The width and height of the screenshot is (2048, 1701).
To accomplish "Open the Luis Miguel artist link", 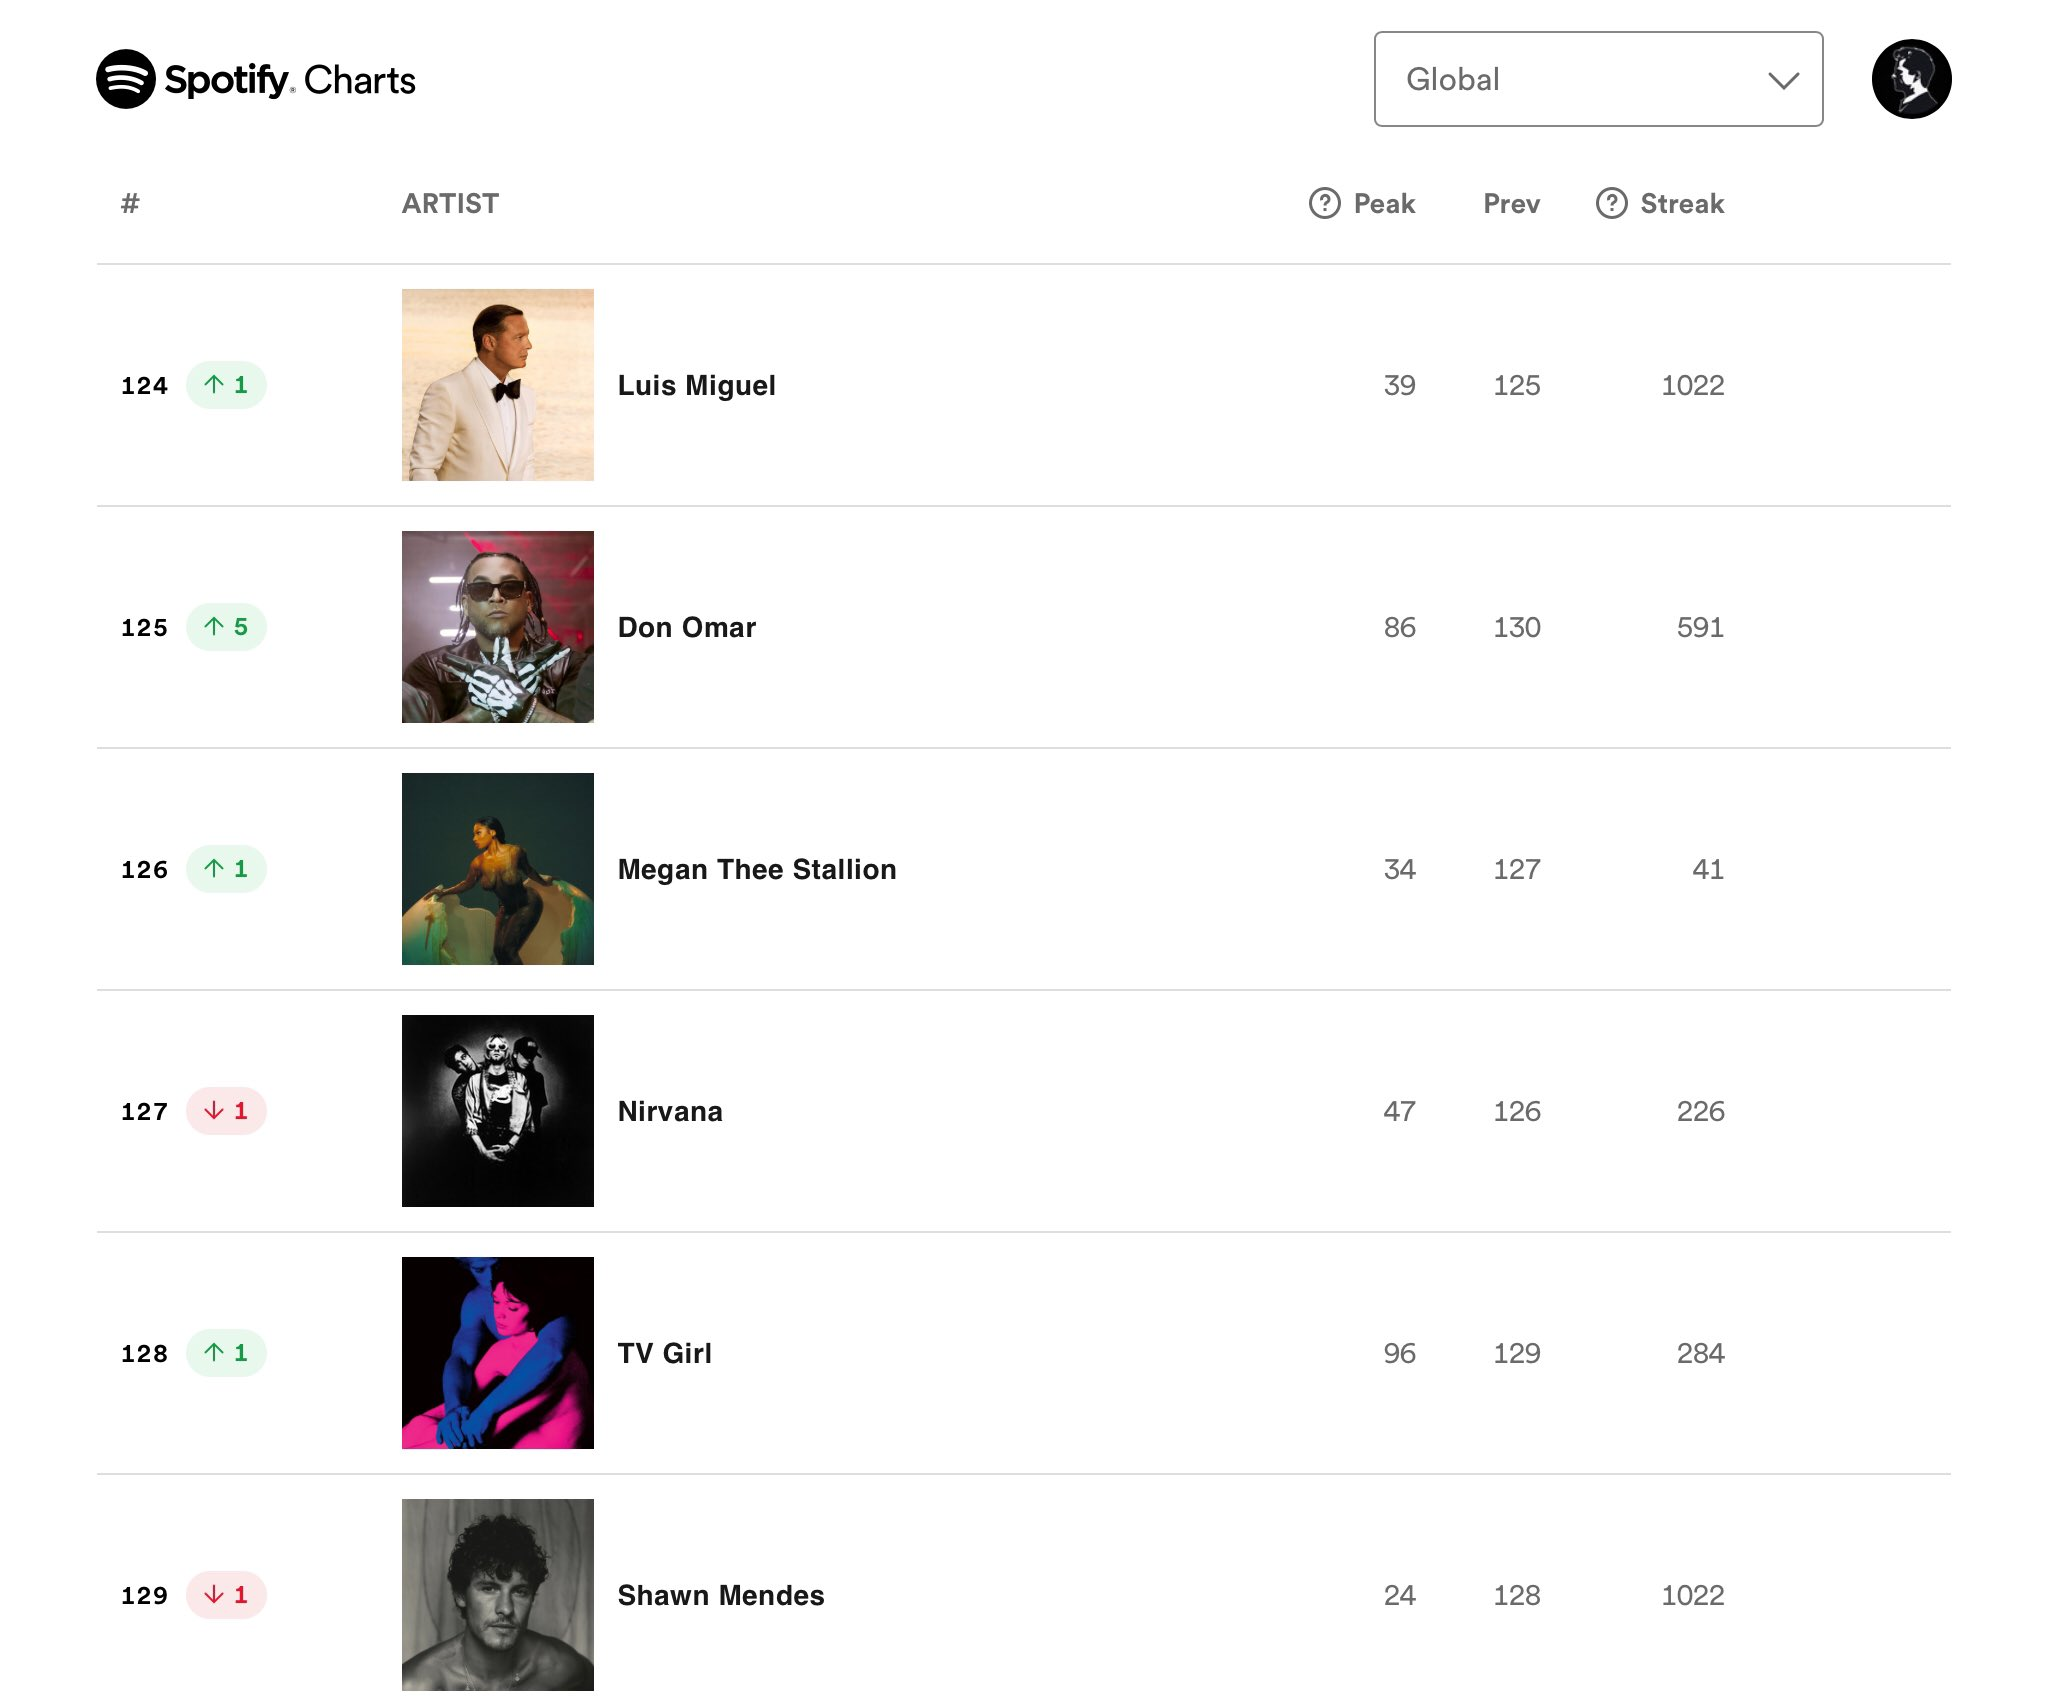I will click(x=696, y=386).
